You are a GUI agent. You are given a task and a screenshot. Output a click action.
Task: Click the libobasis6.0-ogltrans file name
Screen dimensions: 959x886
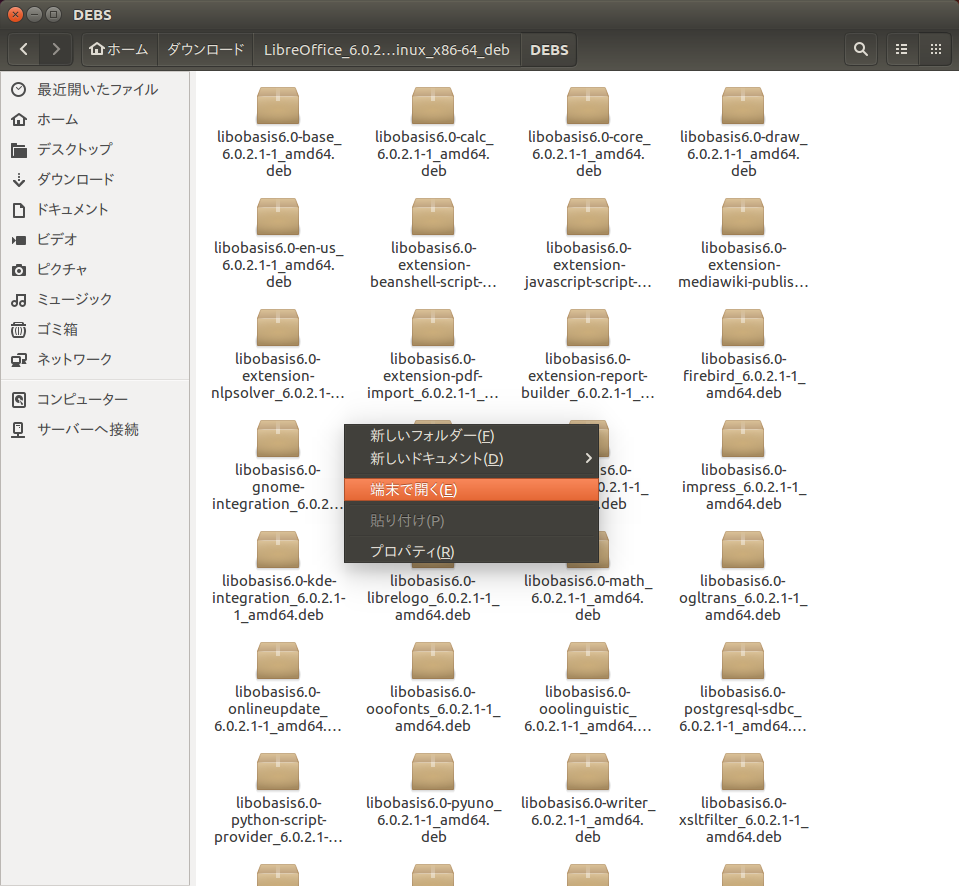coord(743,597)
